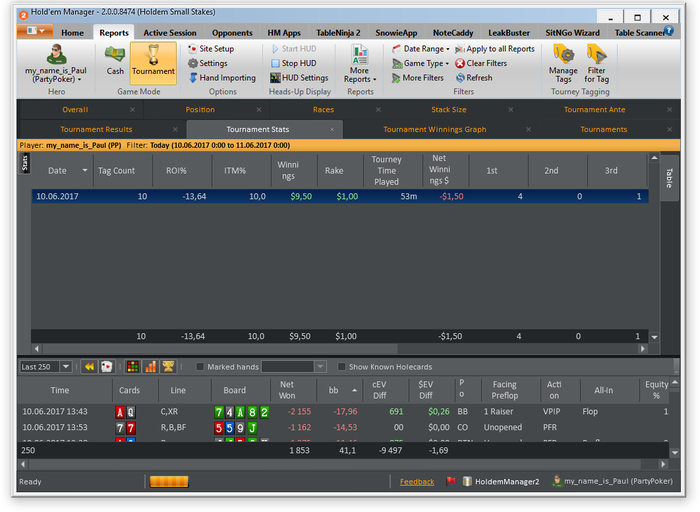Click Clear Filters
Screen dimensions: 700x512
[x=481, y=63]
